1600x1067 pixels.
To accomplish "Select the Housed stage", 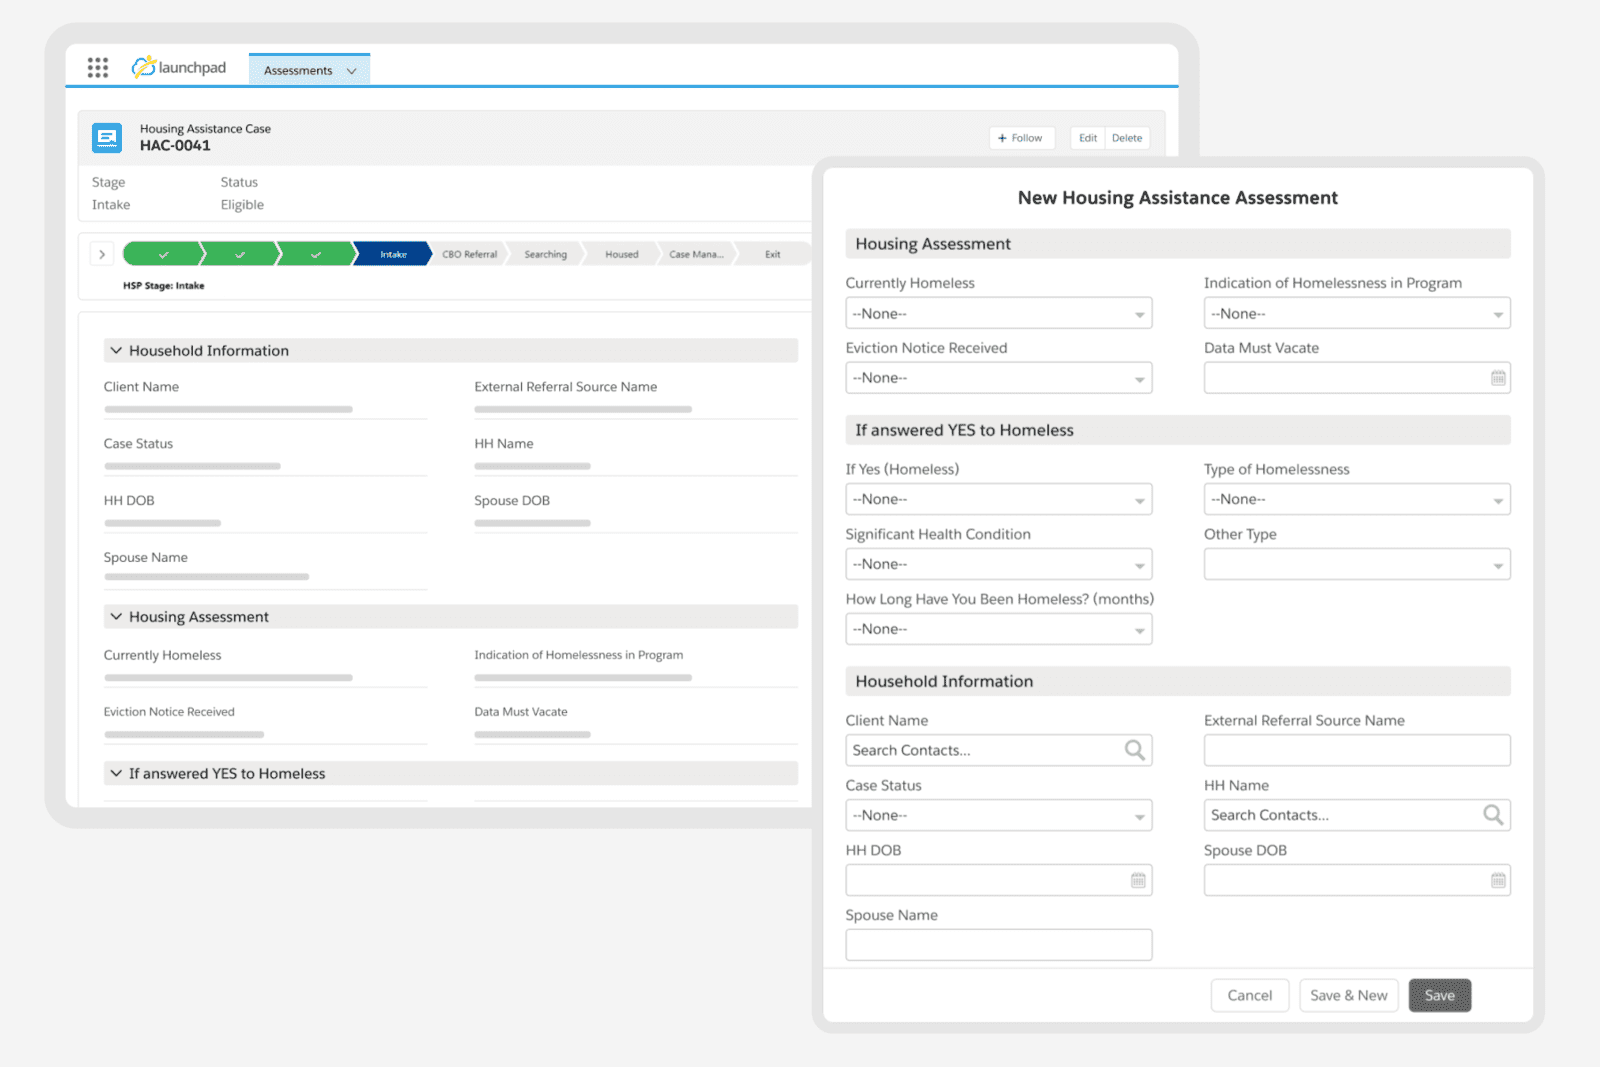I will click(621, 254).
